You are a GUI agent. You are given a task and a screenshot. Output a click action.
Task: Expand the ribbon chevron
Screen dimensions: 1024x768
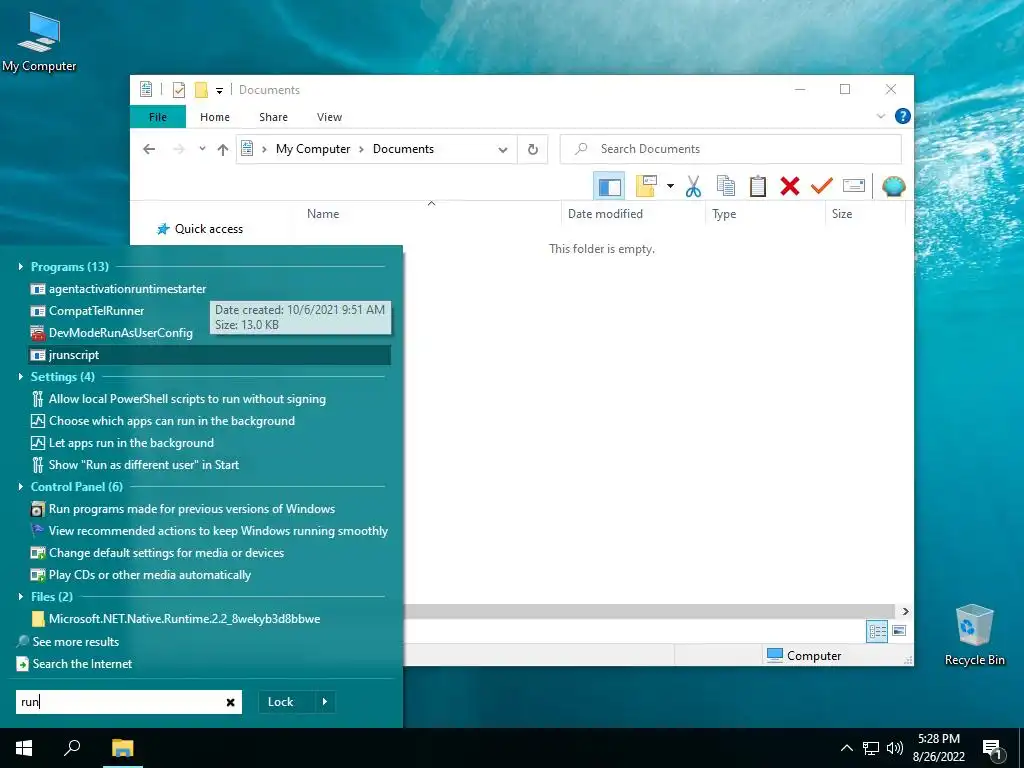point(881,116)
